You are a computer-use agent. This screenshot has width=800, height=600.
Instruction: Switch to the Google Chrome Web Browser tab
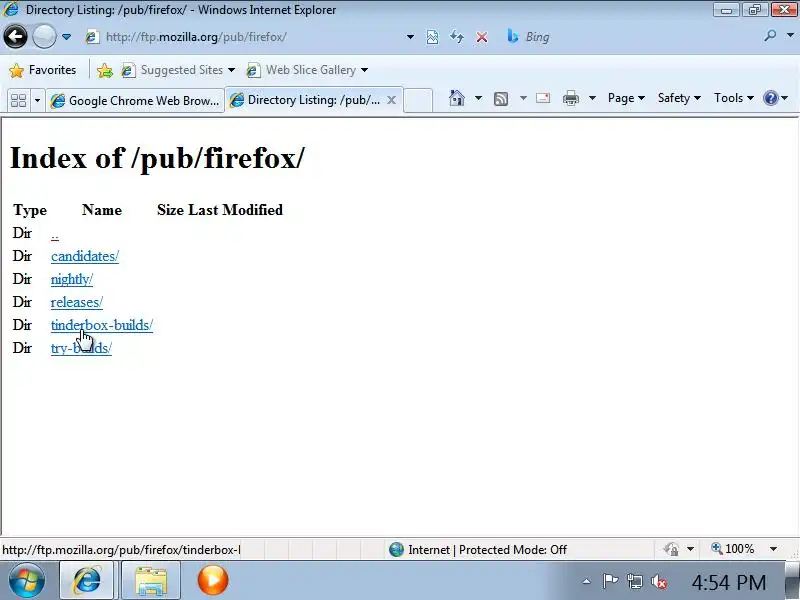click(135, 101)
